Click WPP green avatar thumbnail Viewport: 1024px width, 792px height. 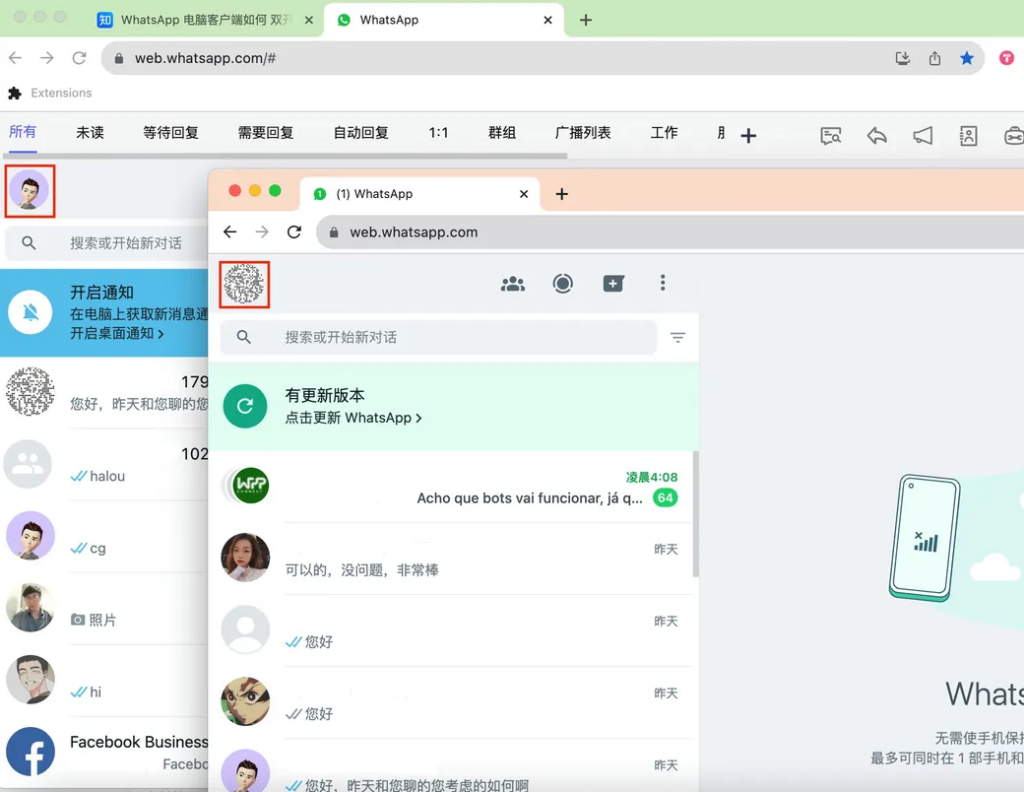251,485
